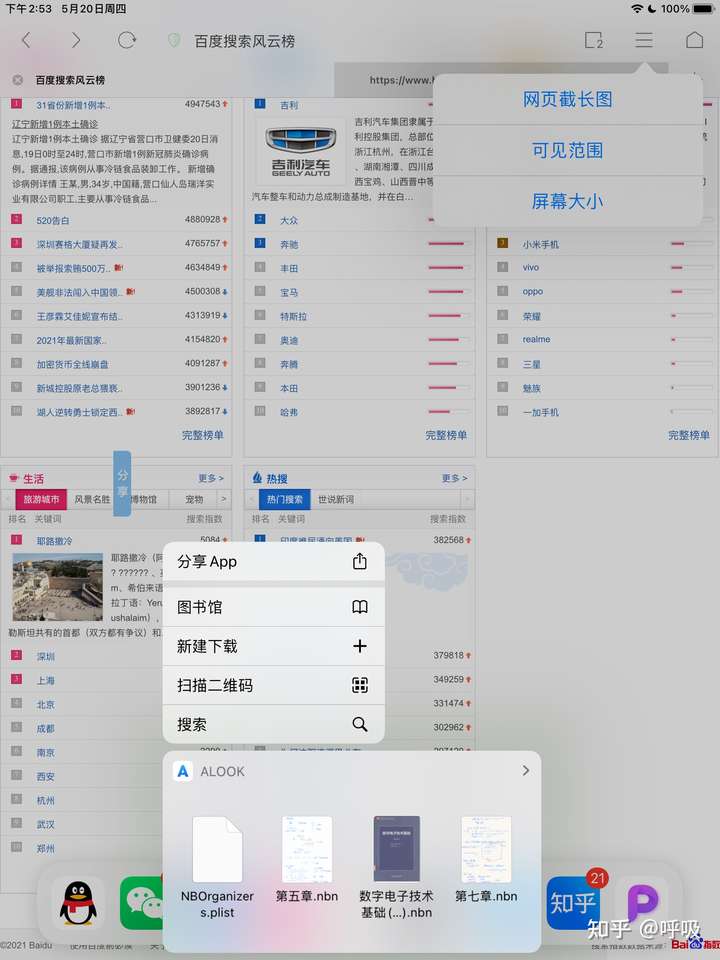Open 吉利 car brand entry
The image size is (720, 960).
[289, 105]
